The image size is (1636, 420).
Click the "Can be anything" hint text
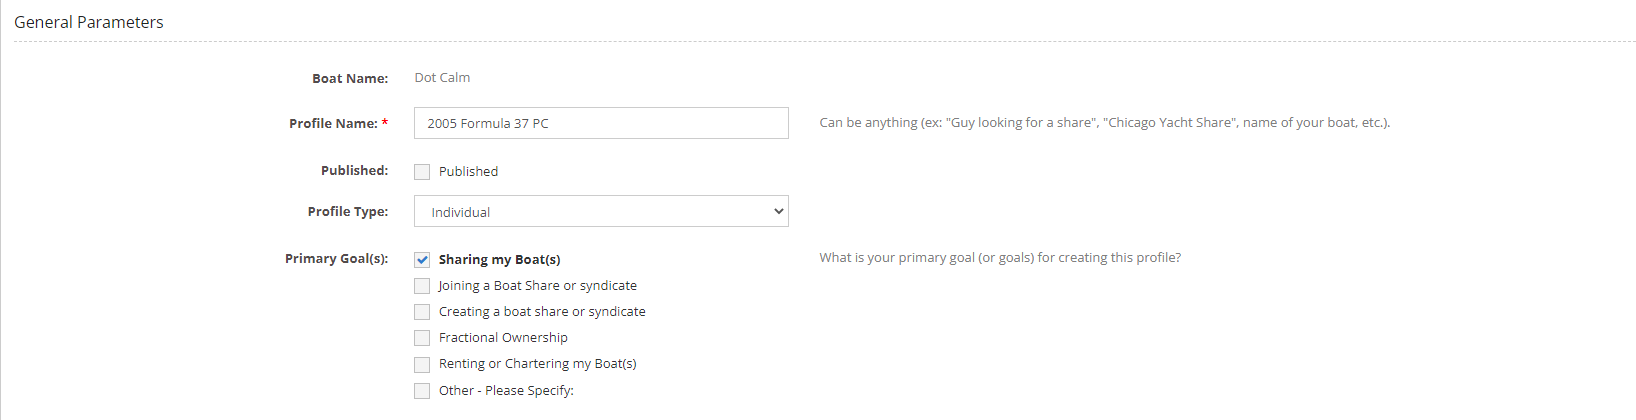click(x=1104, y=123)
